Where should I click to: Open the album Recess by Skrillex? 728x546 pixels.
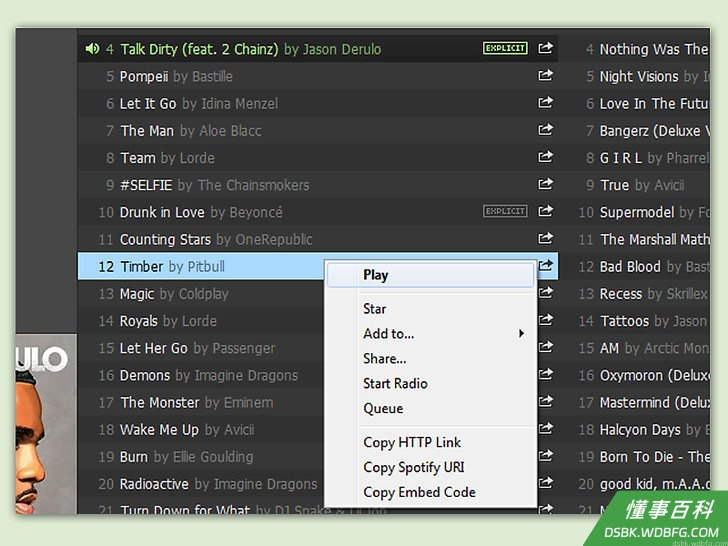621,294
